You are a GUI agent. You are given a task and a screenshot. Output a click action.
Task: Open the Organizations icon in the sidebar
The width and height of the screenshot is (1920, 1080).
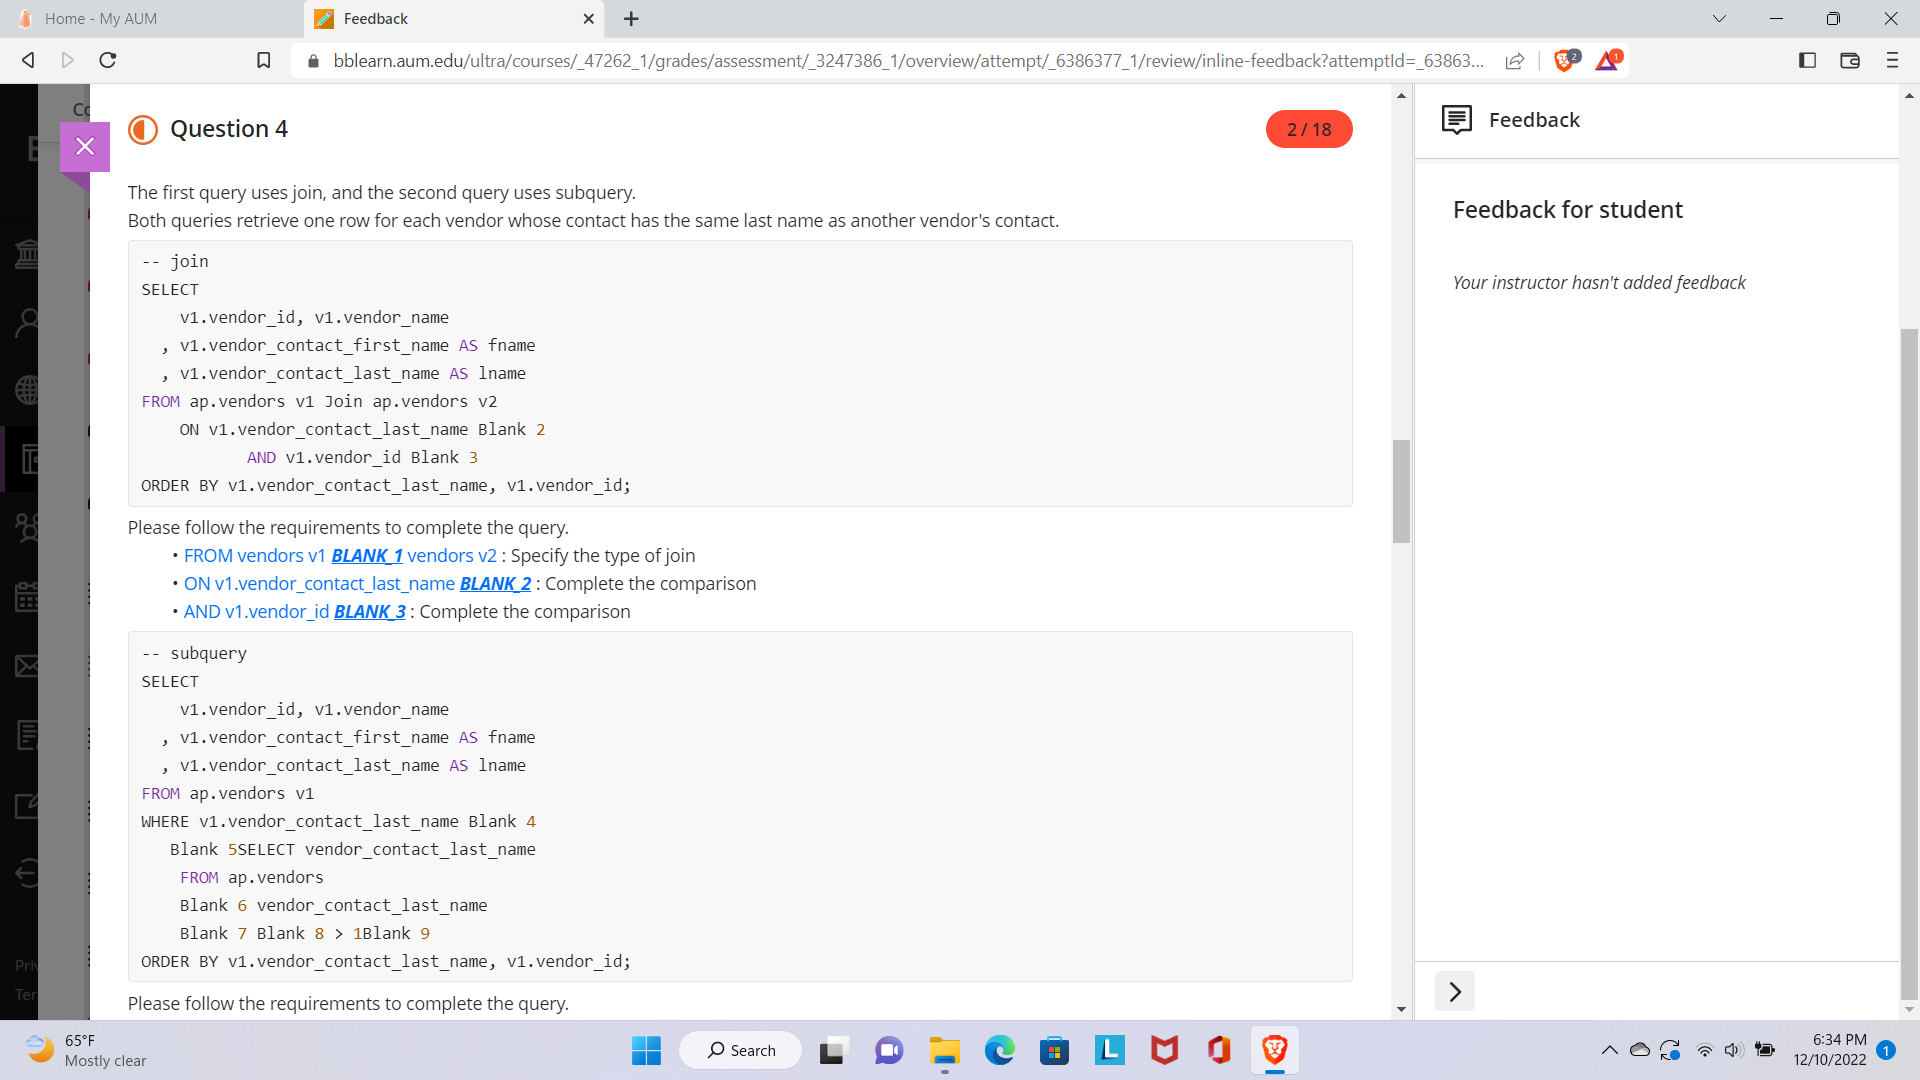[x=28, y=528]
